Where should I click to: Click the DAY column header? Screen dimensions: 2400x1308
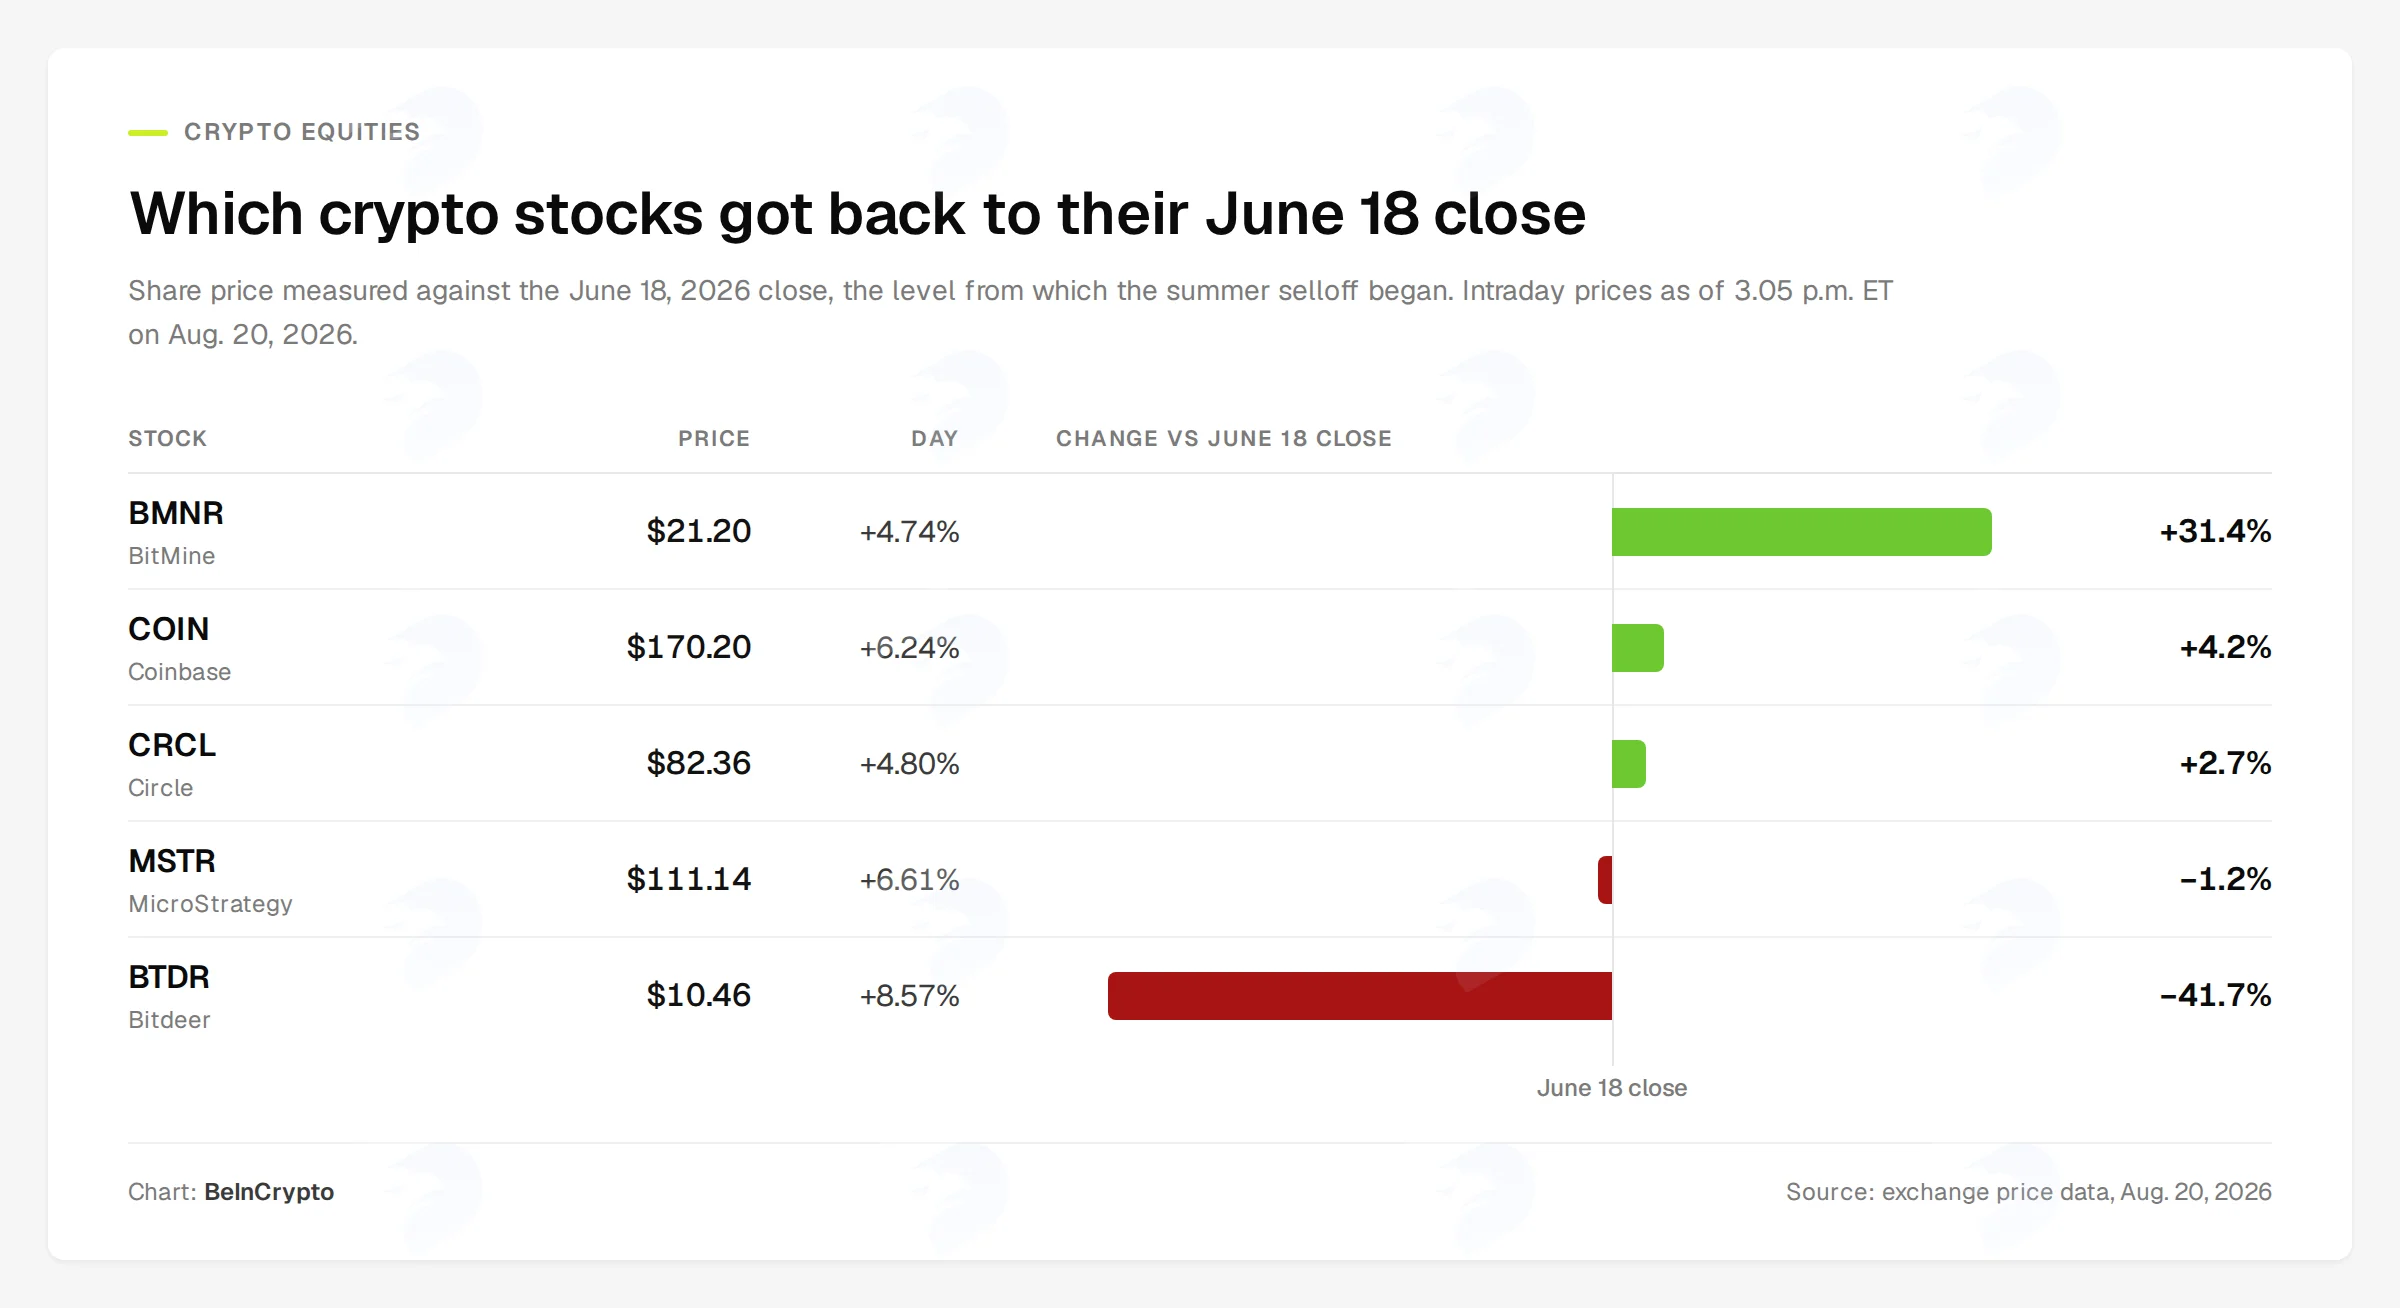(934, 438)
